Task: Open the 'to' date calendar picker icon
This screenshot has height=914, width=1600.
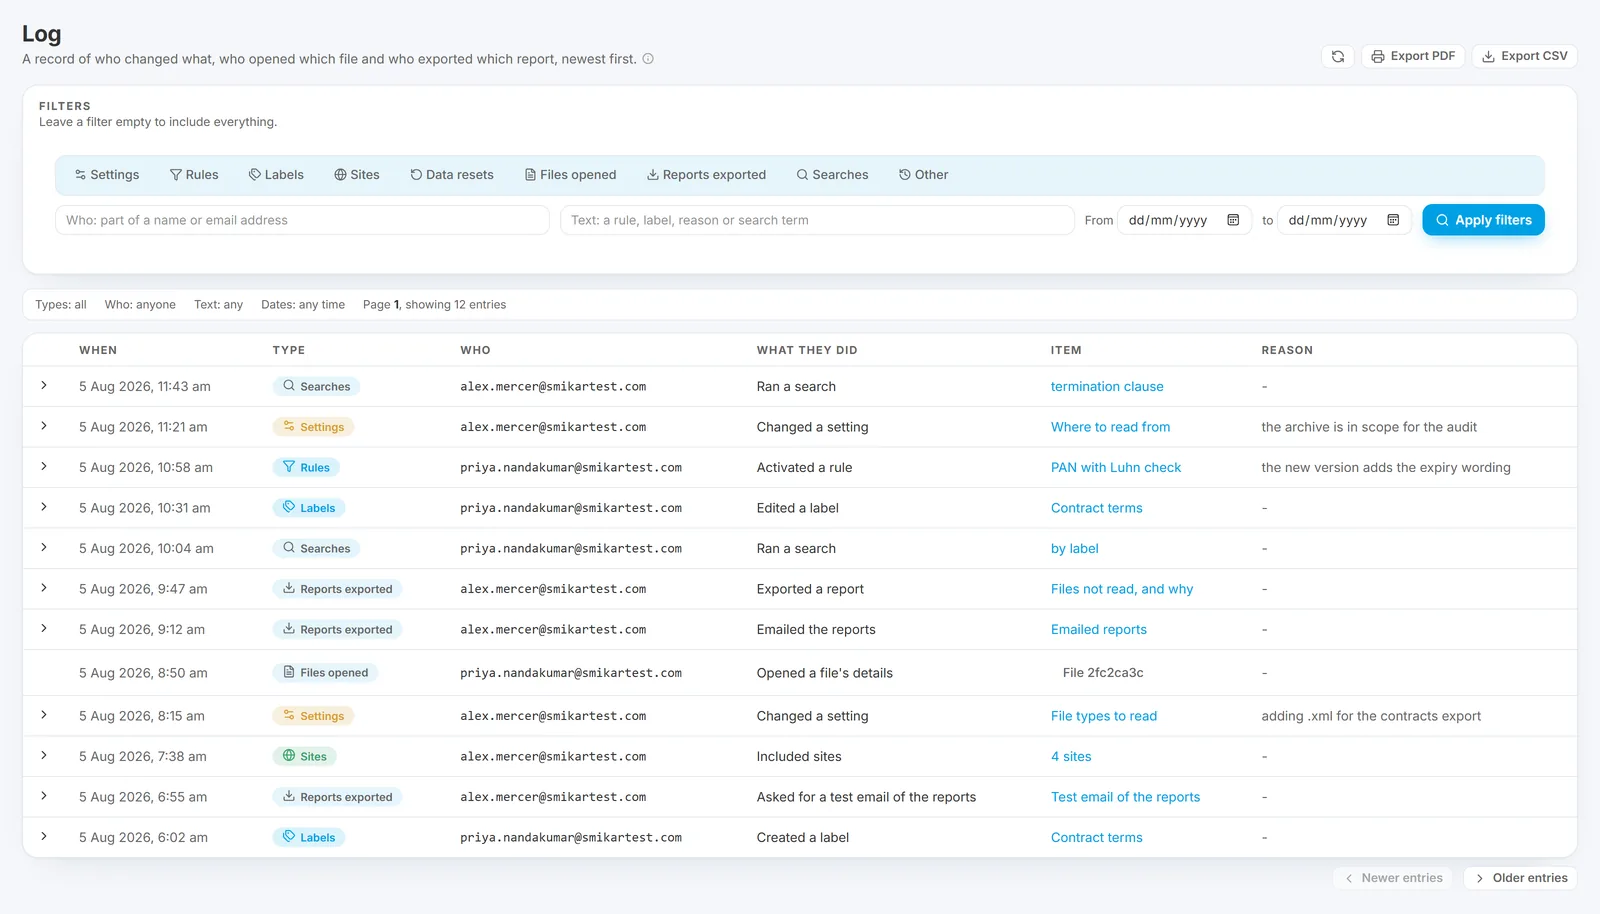Action: pos(1393,220)
